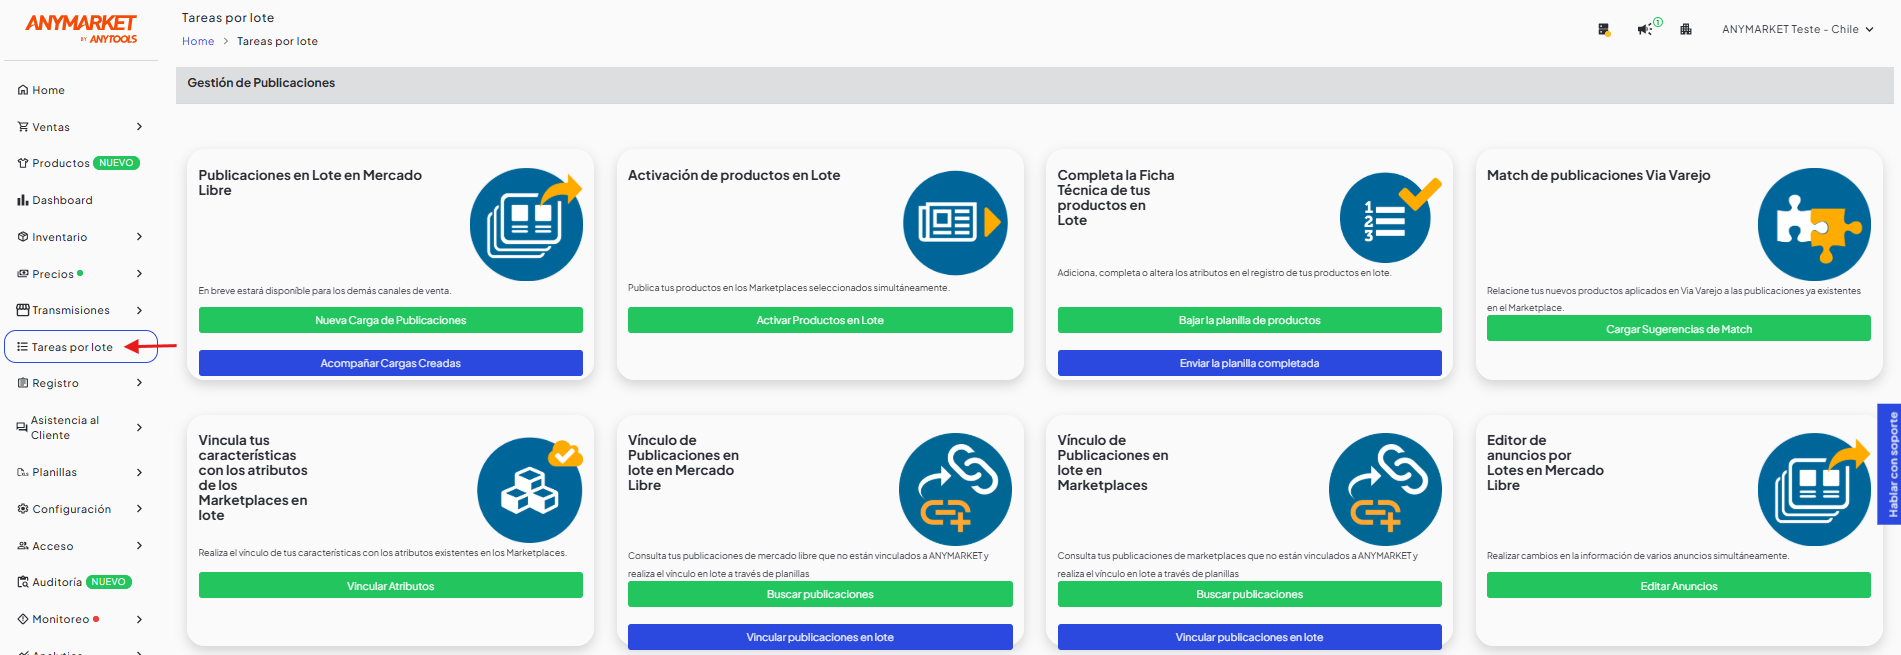Screen dimensions: 1901x655
Task: Expand the Planillas submenu chevron
Action: [139, 472]
